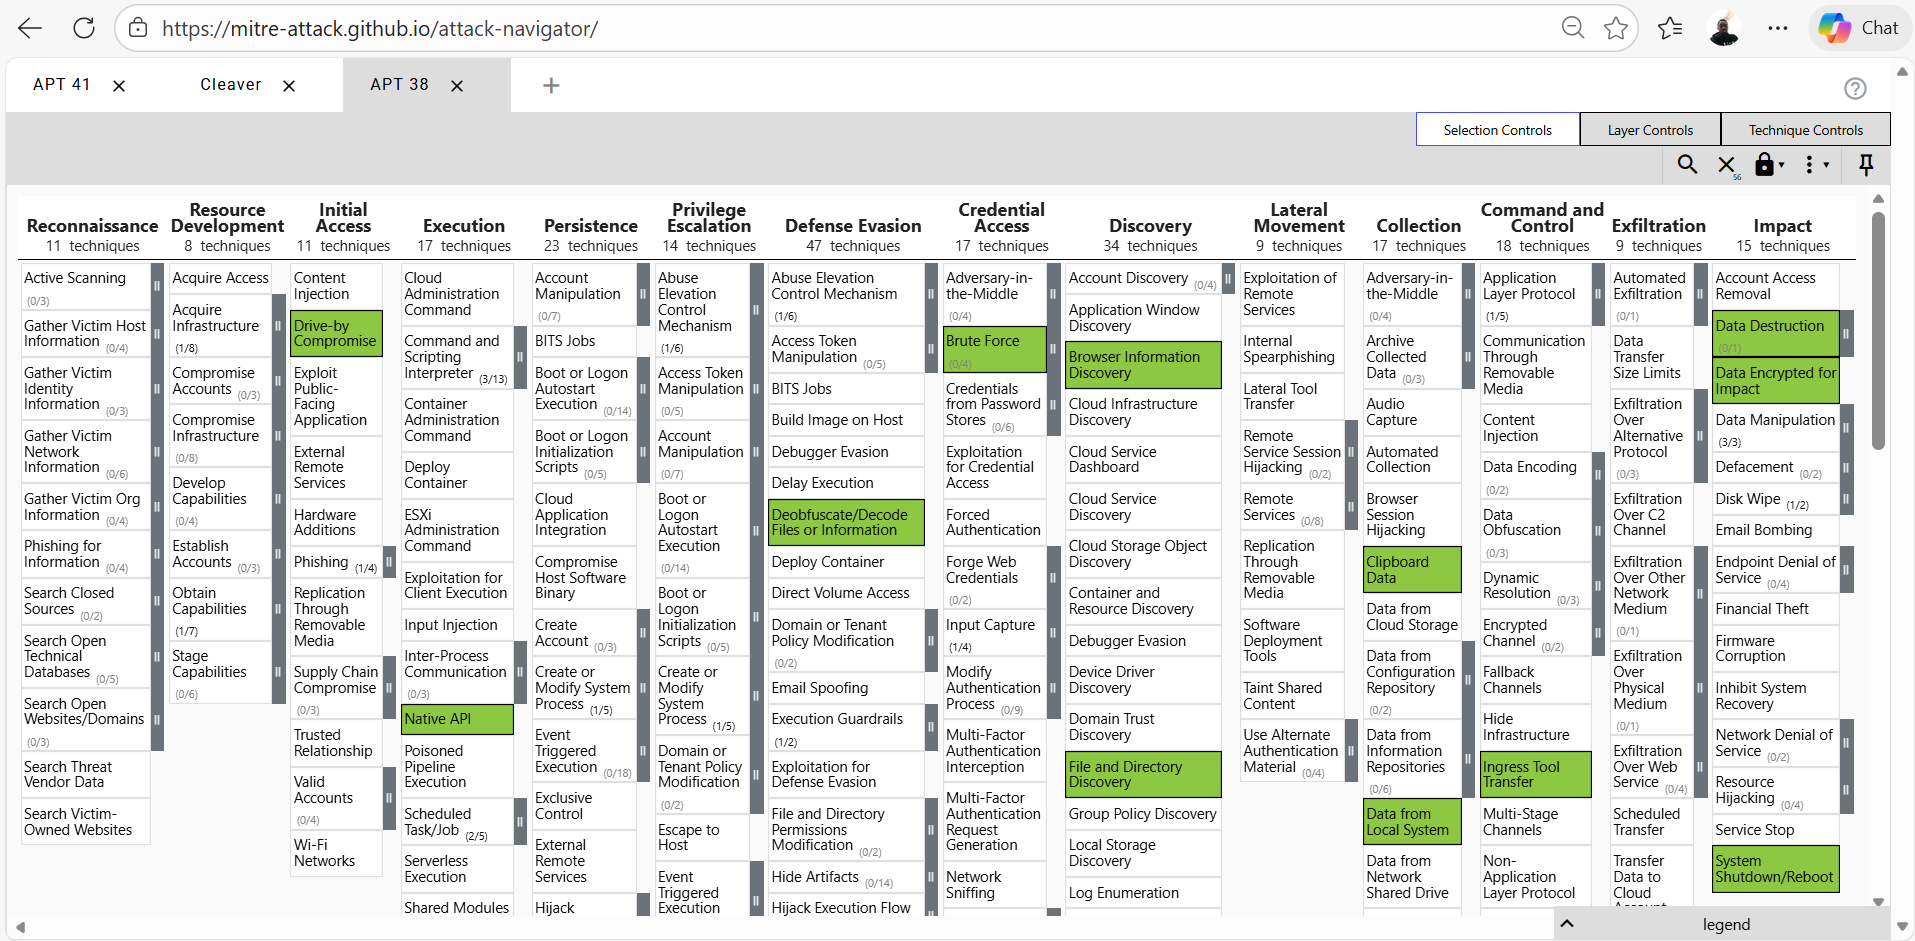Select Email Bombing technique

click(x=1775, y=530)
